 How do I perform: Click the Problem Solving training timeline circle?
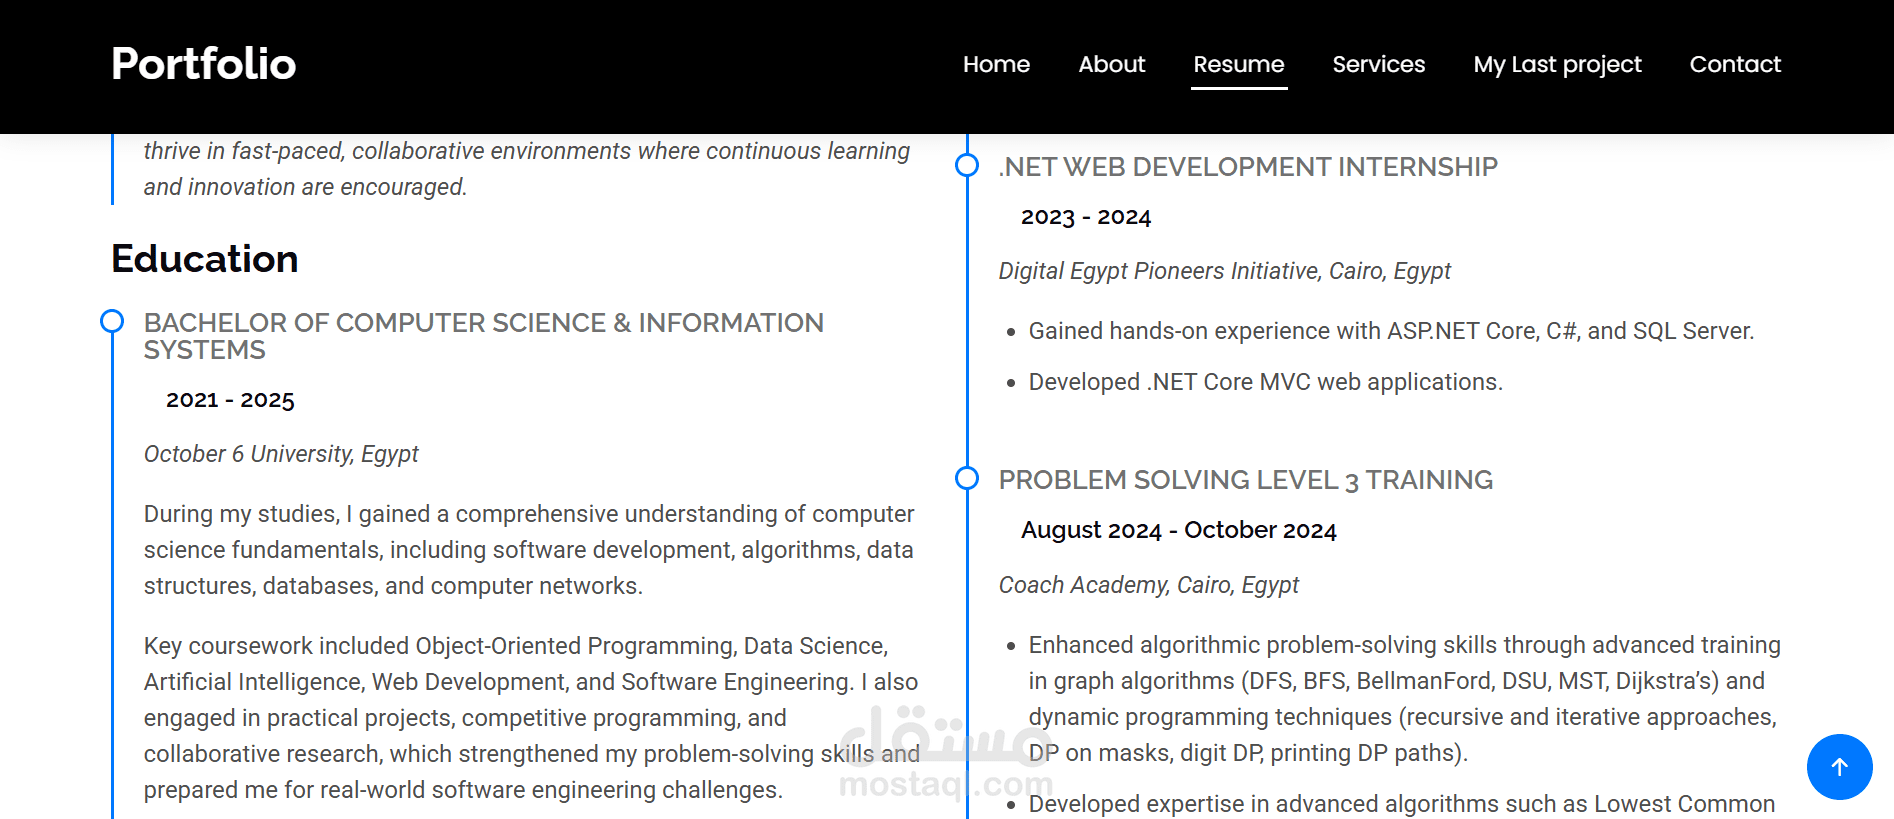[x=967, y=478]
